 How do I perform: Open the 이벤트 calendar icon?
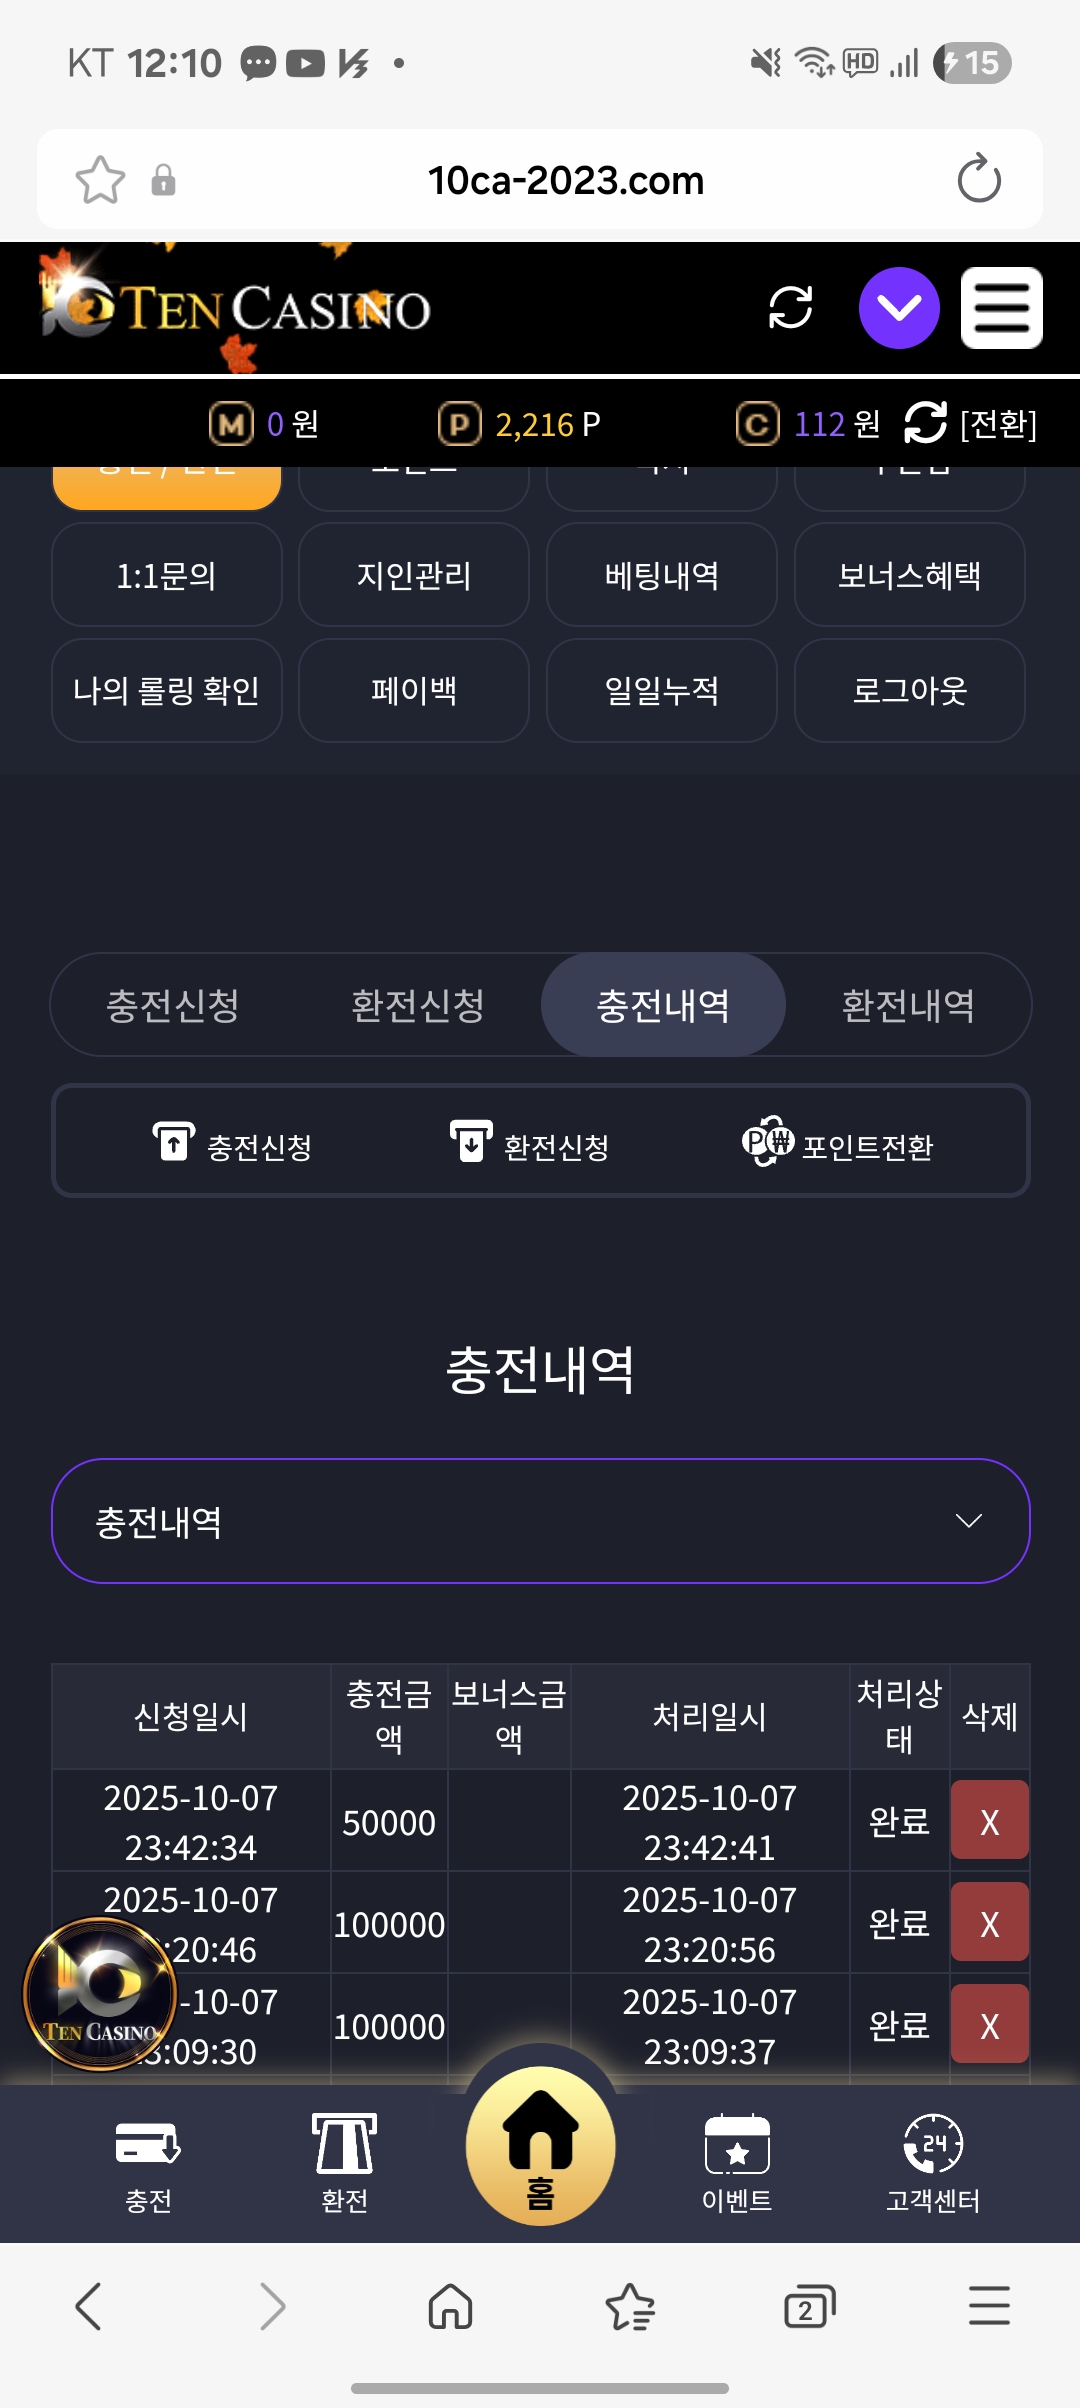[x=737, y=2160]
